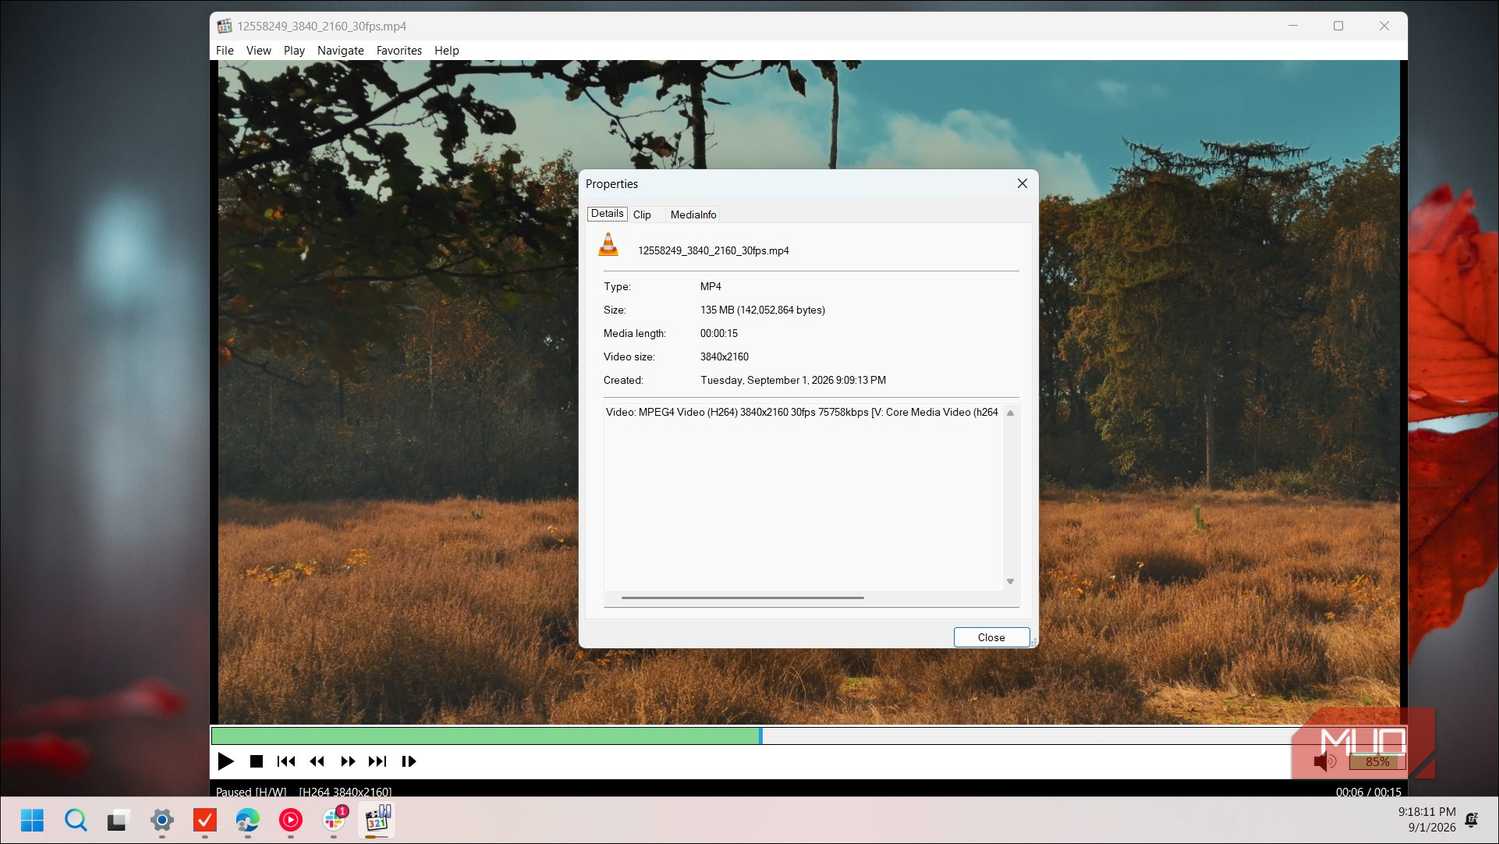The height and width of the screenshot is (844, 1499).
Task: Open the red play-button app on taskbar
Action: (291, 820)
